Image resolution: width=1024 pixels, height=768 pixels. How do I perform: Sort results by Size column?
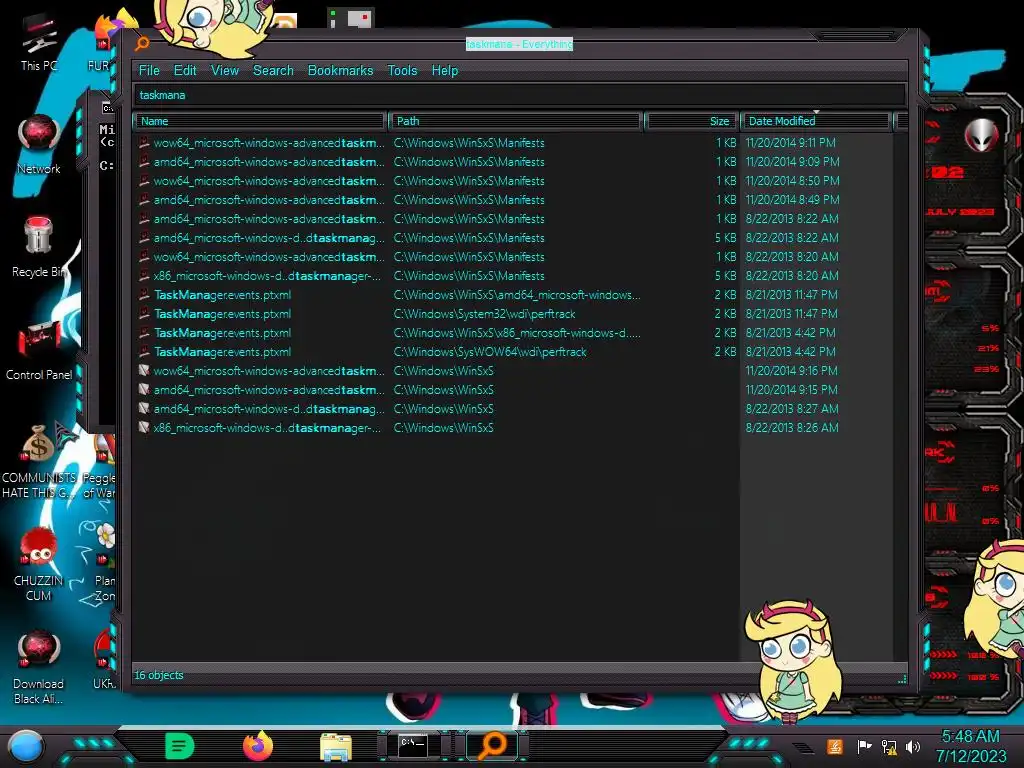(691, 121)
